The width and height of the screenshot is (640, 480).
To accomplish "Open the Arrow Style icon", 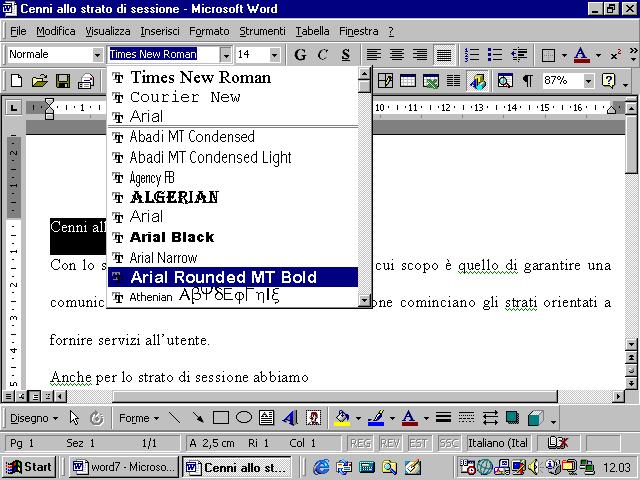I will [489, 418].
